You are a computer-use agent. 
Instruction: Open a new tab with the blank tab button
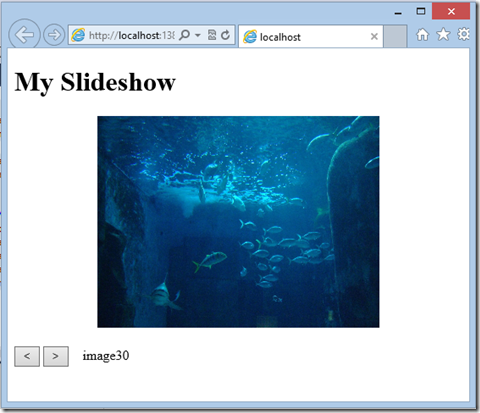coord(395,36)
